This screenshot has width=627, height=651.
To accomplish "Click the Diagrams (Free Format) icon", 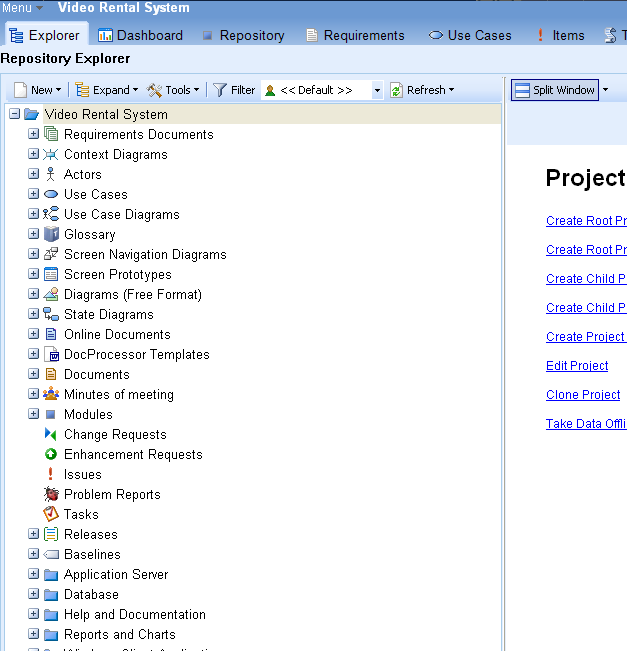I will [51, 294].
